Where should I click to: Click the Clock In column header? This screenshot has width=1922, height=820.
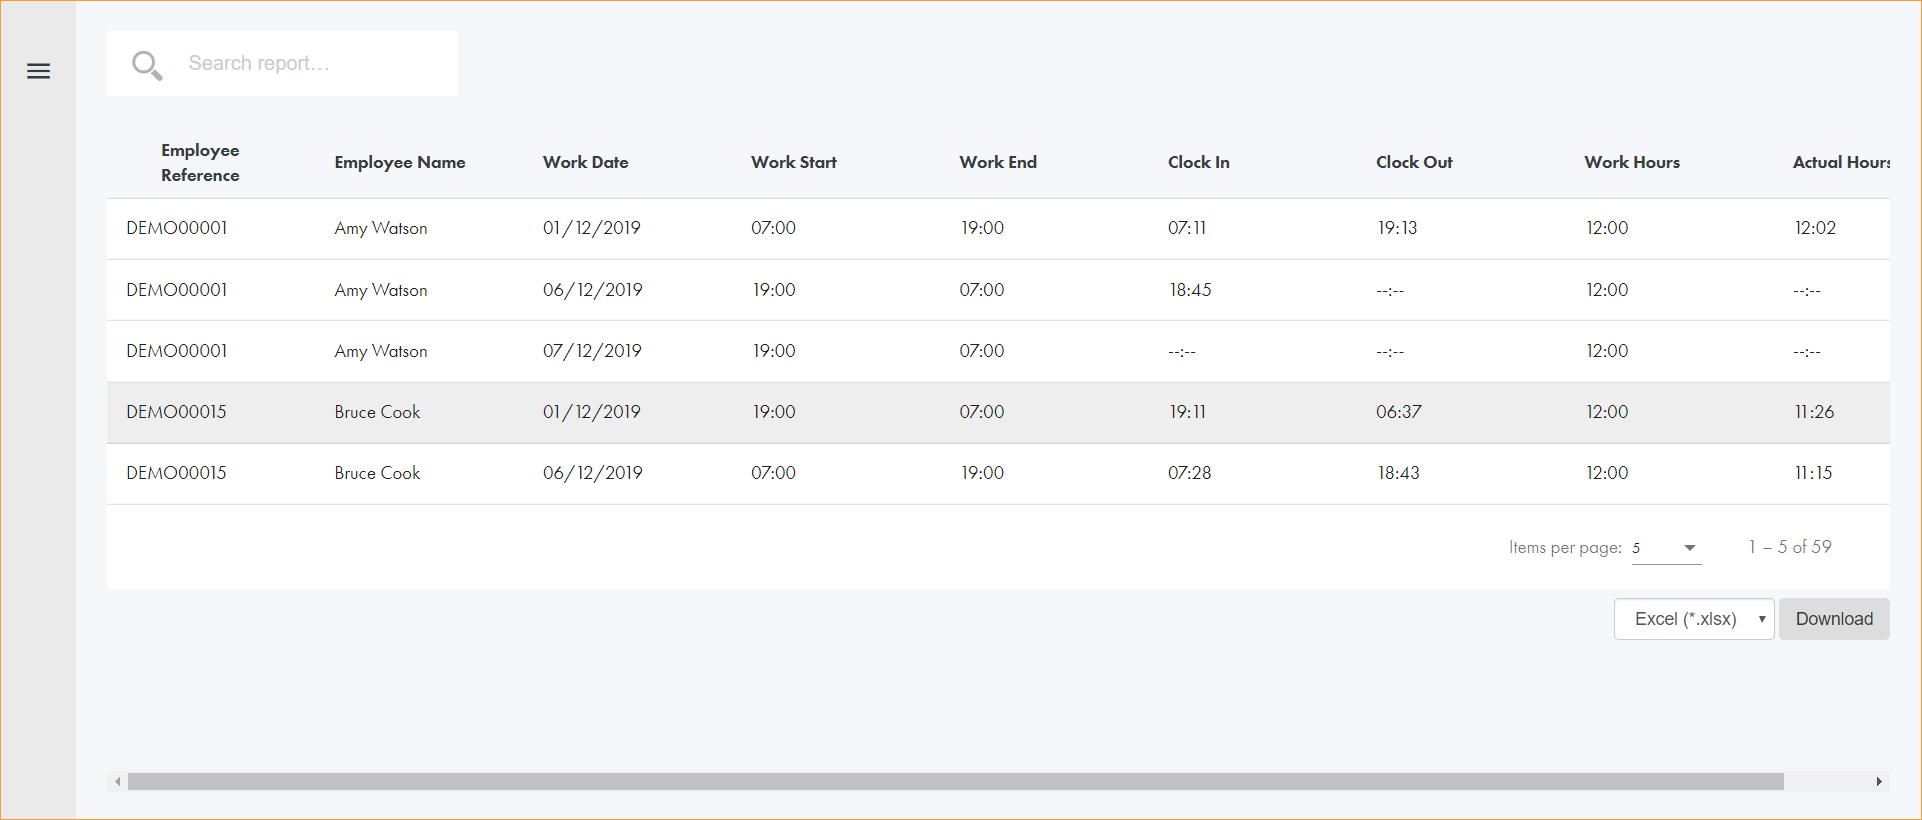click(1198, 162)
